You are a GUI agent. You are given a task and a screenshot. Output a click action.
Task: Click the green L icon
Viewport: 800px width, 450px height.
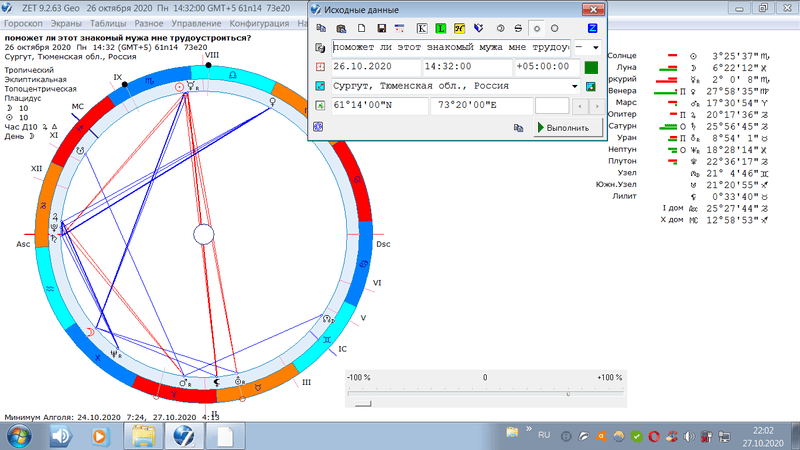tap(440, 28)
